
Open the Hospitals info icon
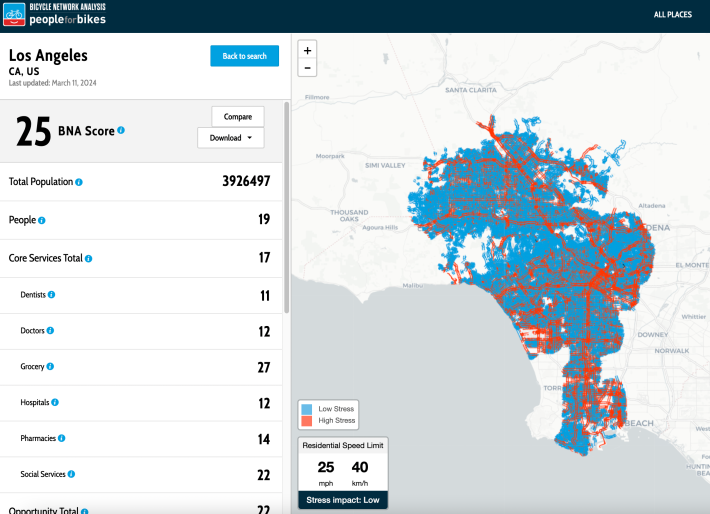tap(55, 402)
